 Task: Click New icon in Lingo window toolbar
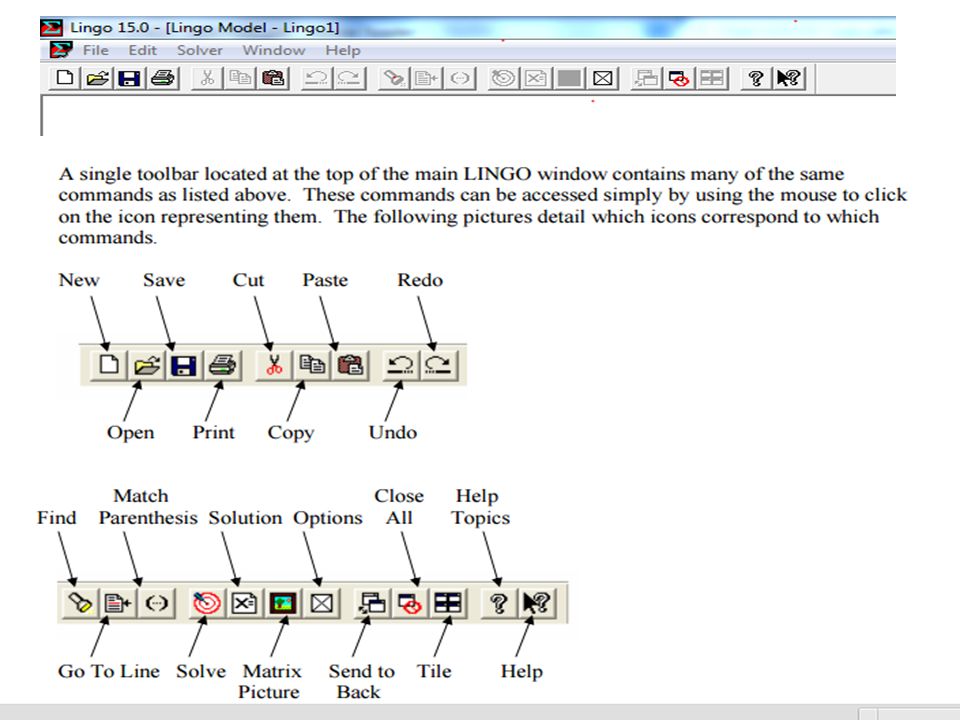pos(65,78)
